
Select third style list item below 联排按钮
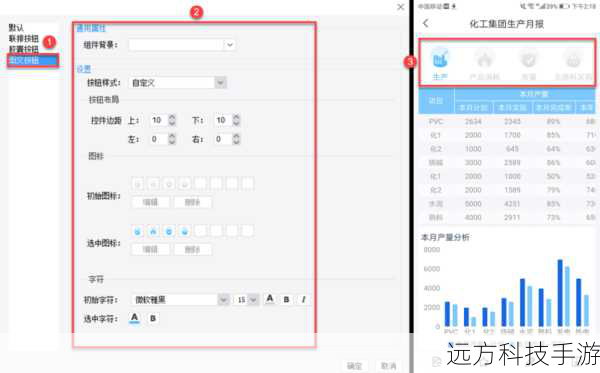[x=24, y=49]
